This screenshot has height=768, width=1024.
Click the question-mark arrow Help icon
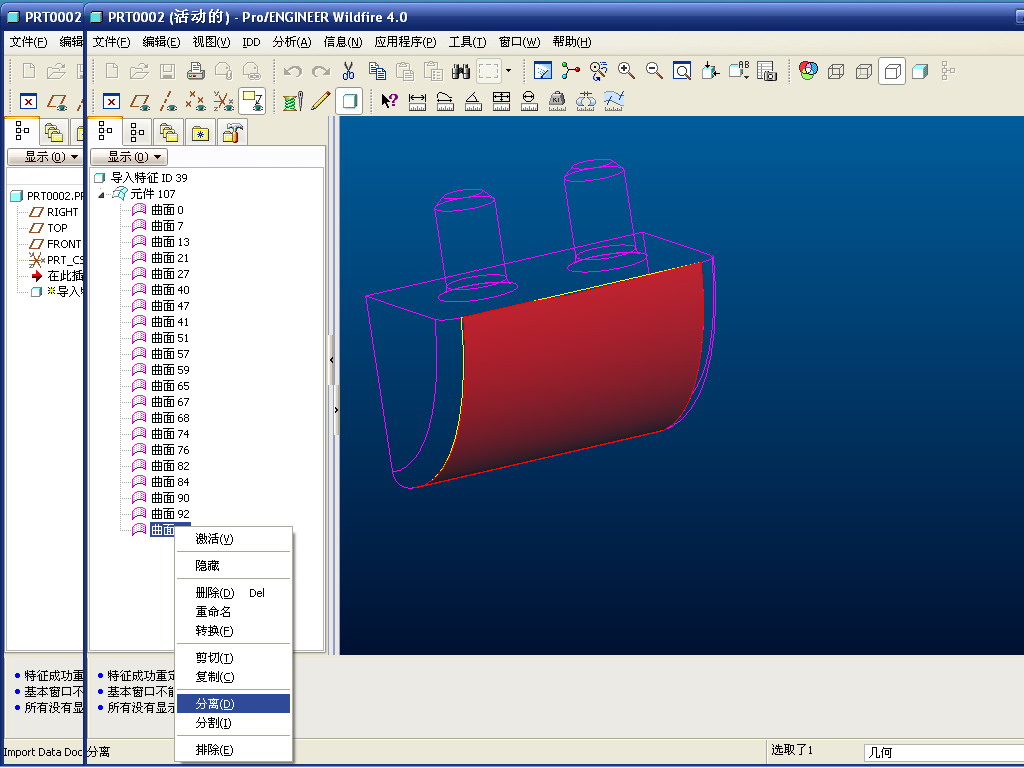[x=390, y=101]
